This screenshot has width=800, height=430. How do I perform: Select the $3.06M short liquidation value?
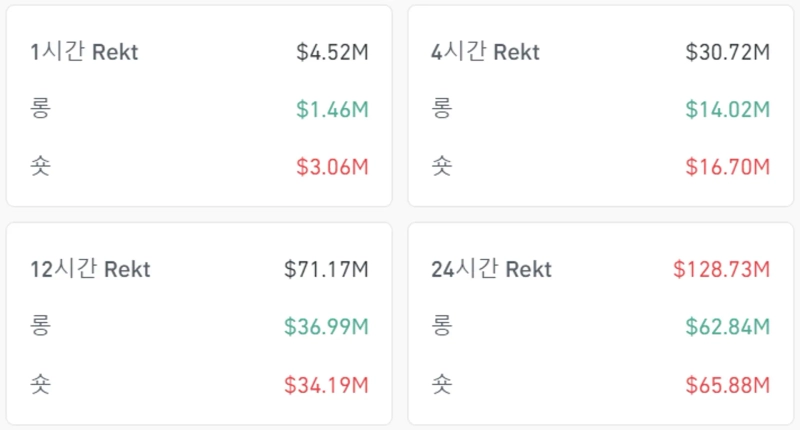[x=332, y=166]
